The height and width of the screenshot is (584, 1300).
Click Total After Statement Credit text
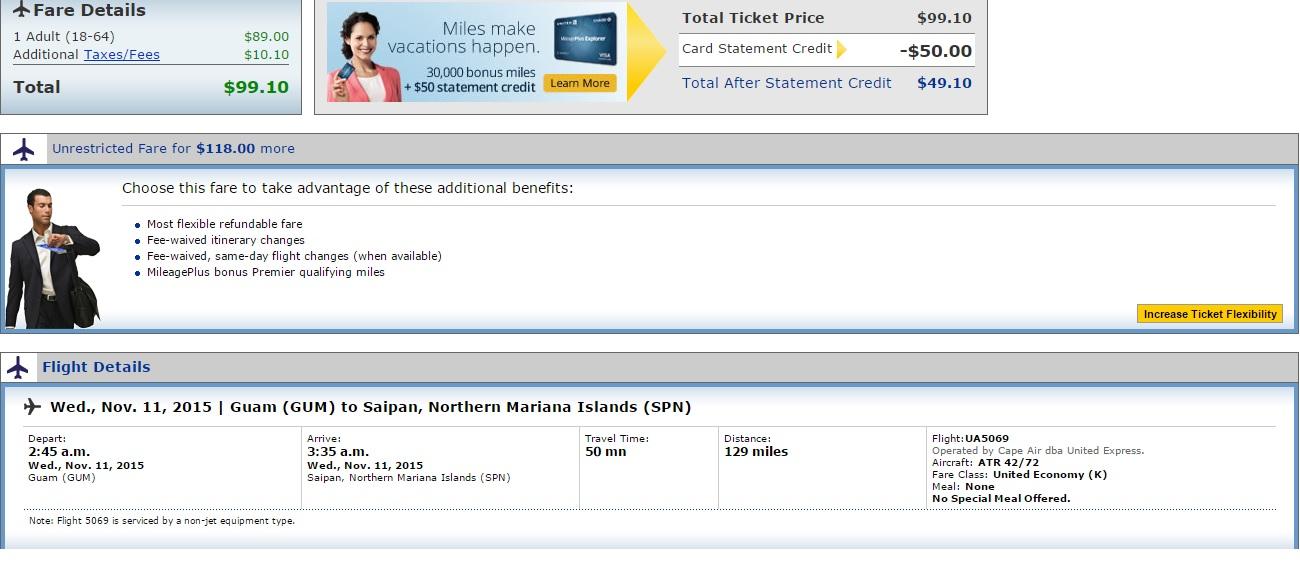[787, 83]
